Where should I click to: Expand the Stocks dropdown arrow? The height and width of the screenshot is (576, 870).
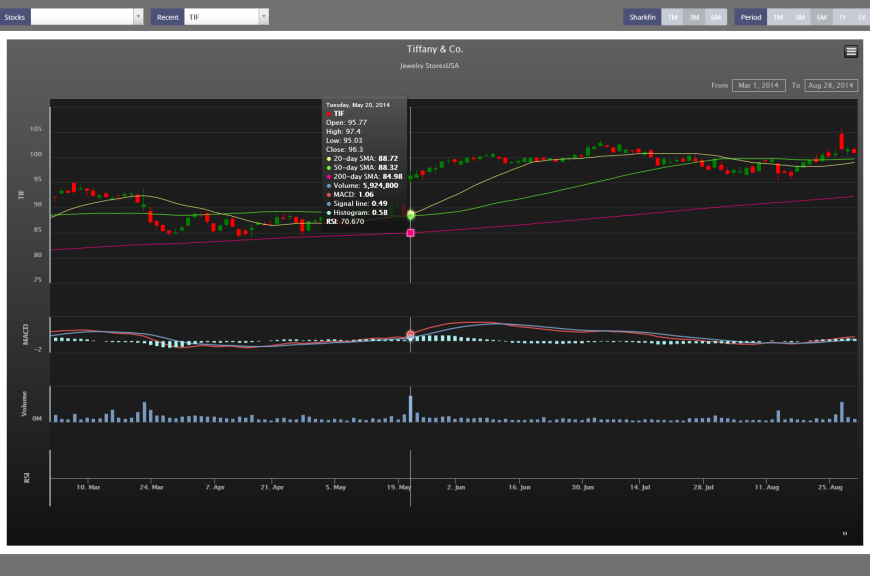[138, 17]
